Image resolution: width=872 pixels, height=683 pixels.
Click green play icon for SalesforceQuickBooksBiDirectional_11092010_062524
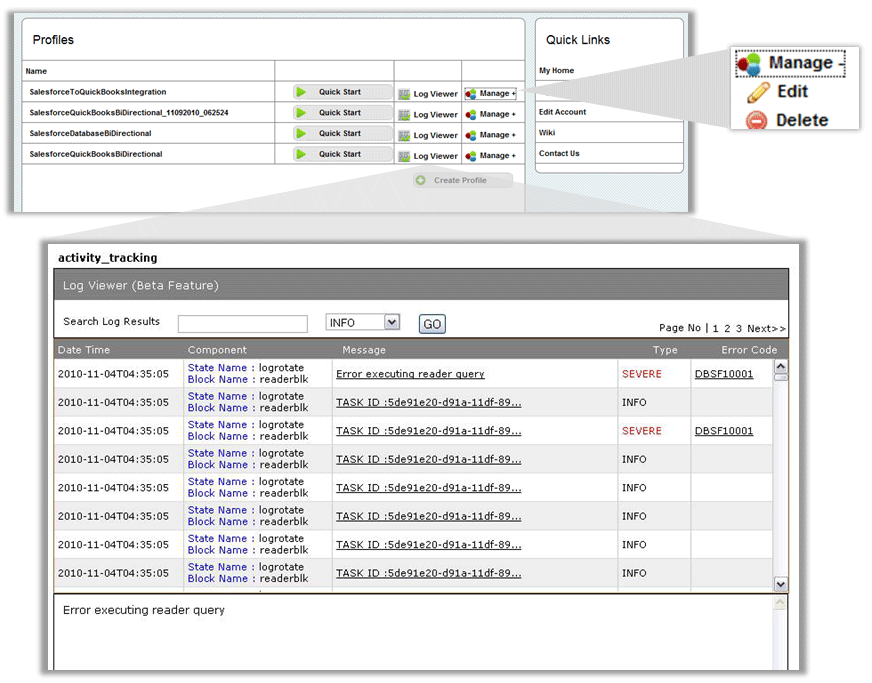click(x=301, y=113)
